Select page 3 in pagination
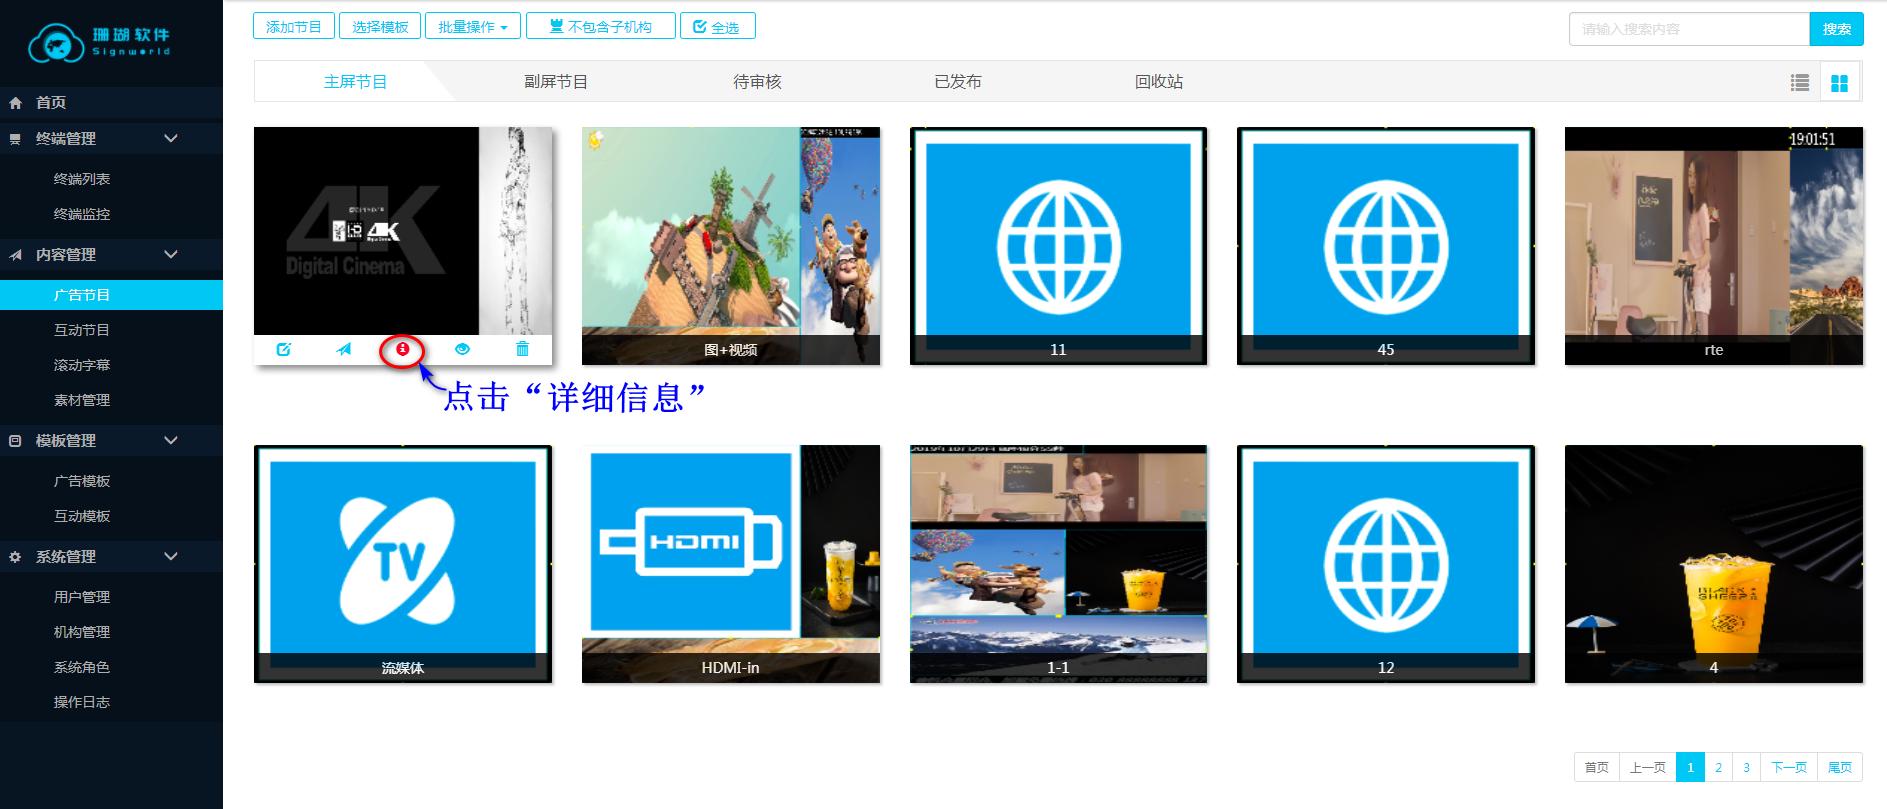The width and height of the screenshot is (1887, 809). coord(1746,767)
